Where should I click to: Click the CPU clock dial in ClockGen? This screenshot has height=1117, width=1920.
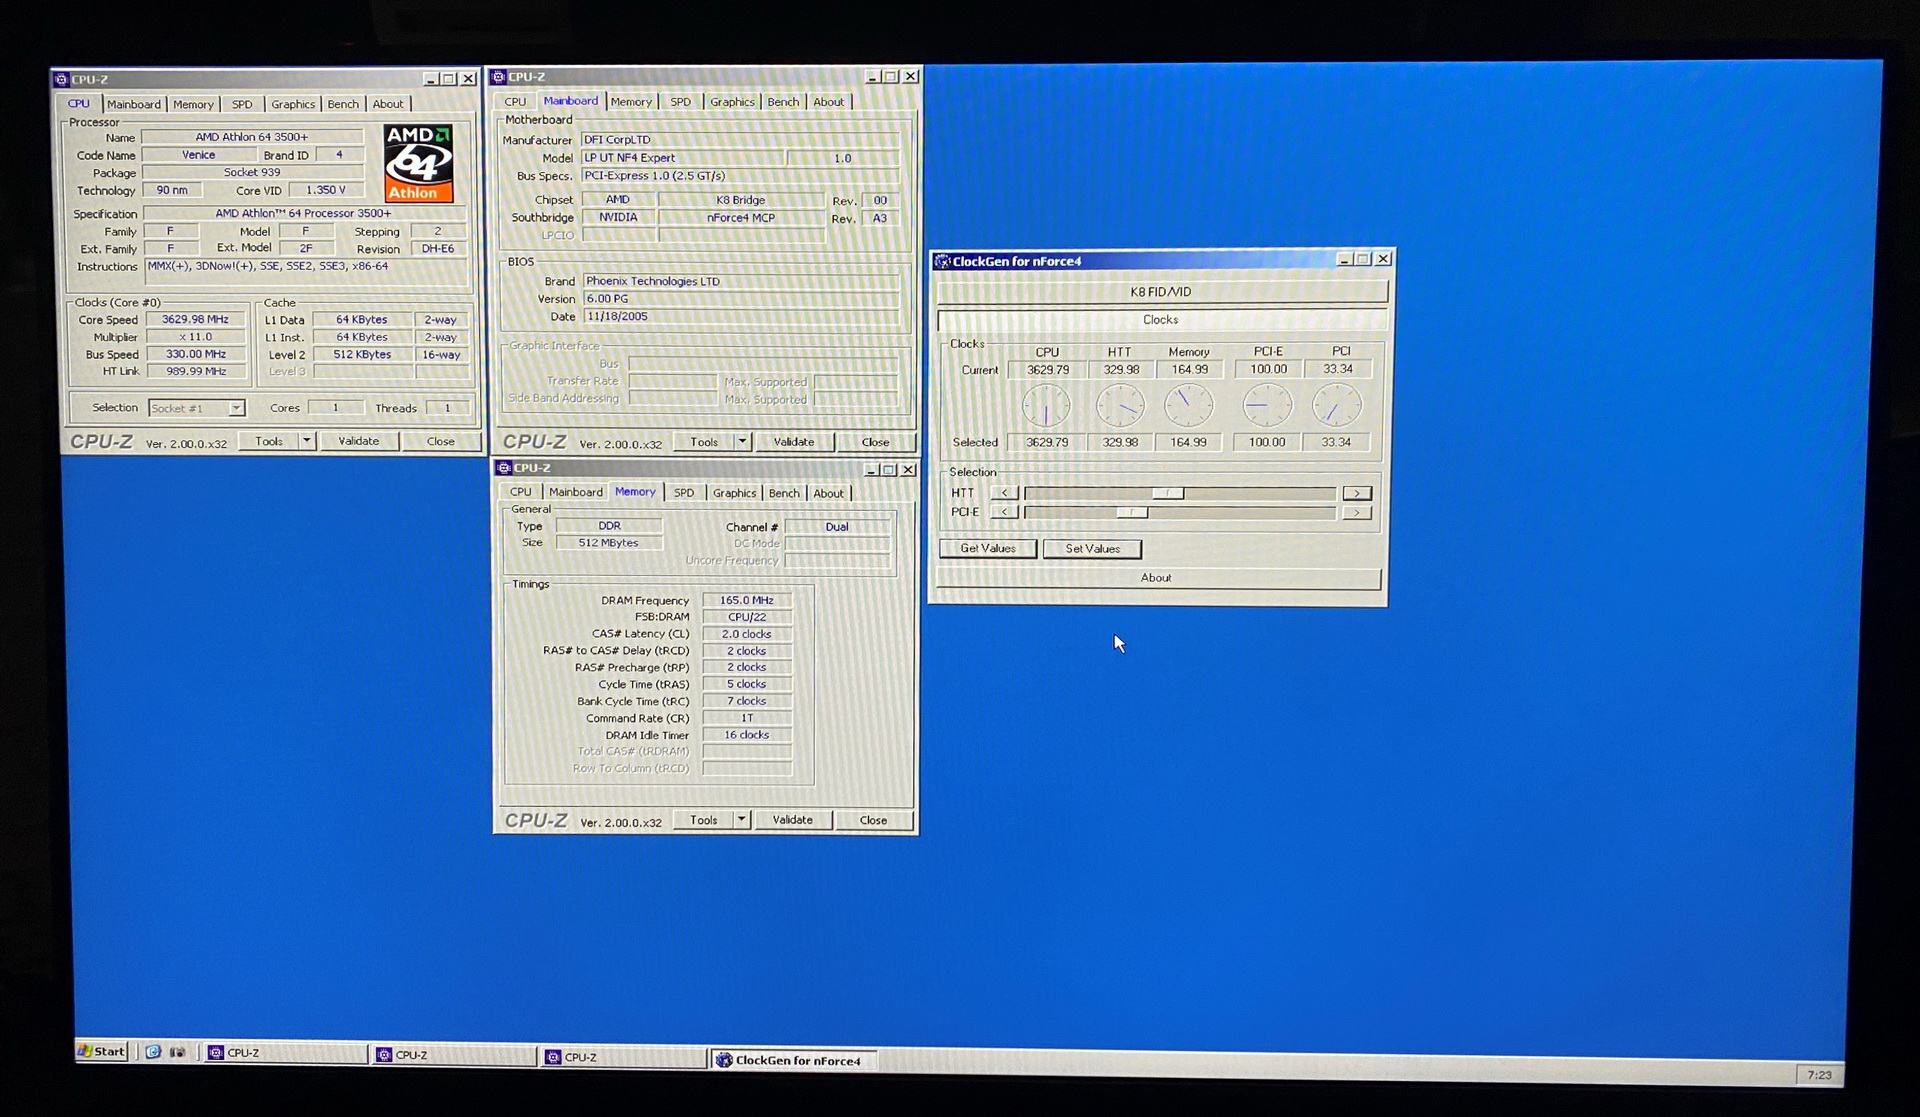coord(1046,406)
